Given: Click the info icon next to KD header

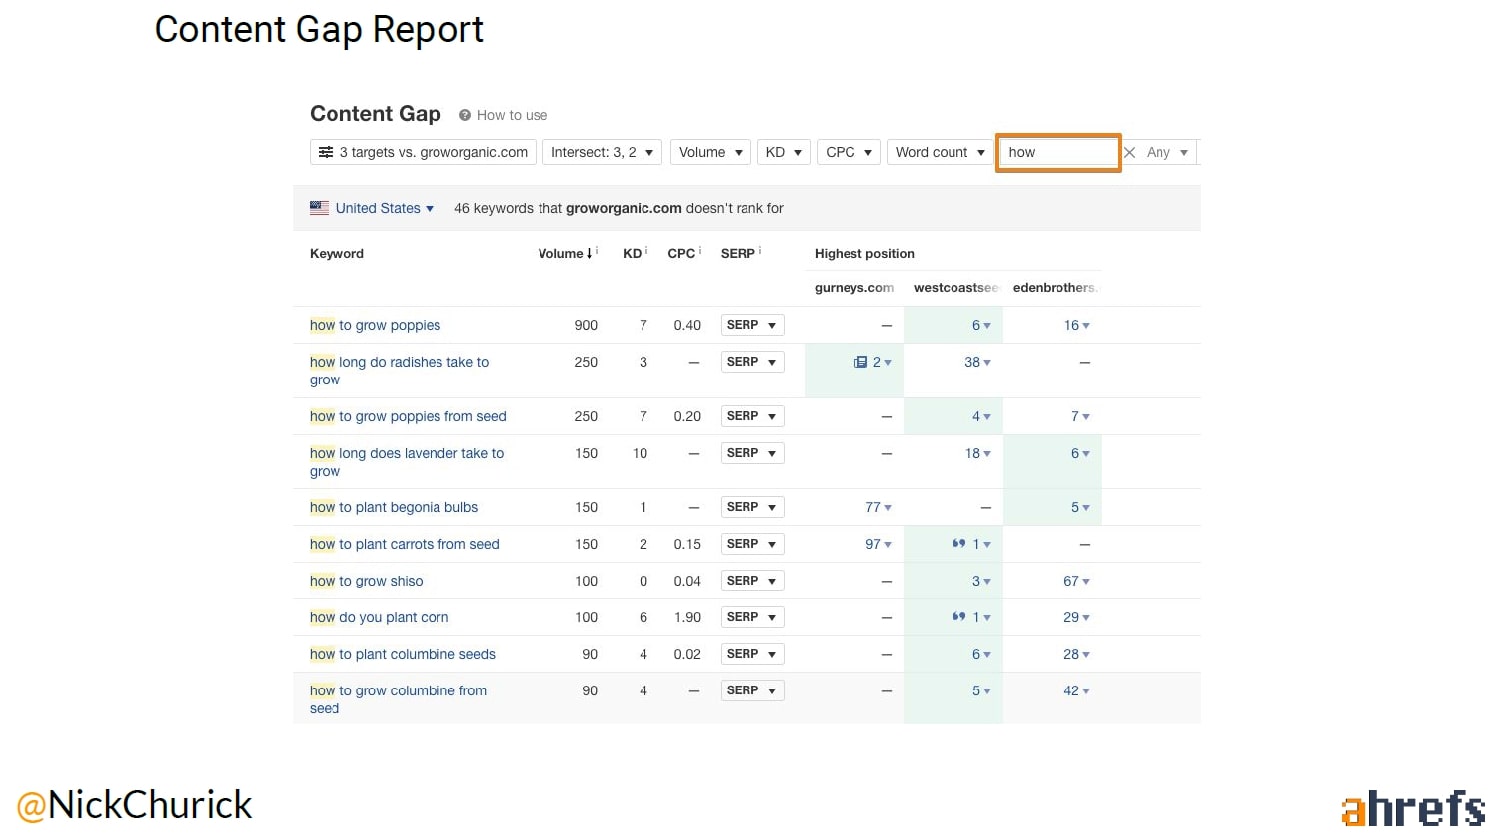Looking at the screenshot, I should coord(647,252).
